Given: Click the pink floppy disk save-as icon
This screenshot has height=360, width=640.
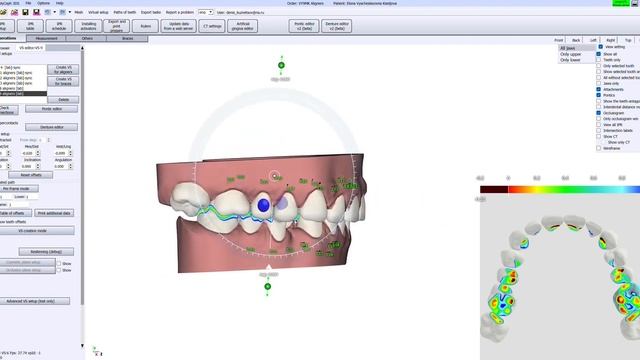Looking at the screenshot, I should pos(36,12).
